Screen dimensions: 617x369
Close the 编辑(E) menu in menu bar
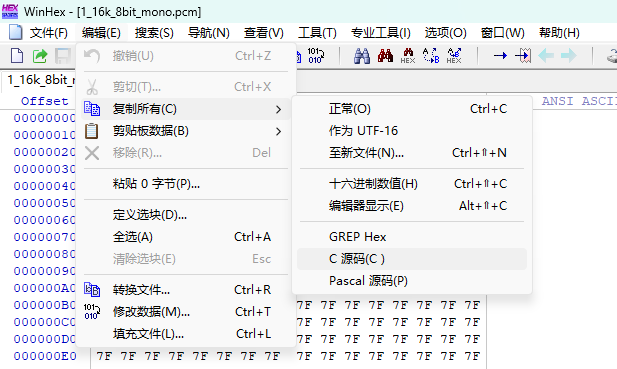[x=101, y=33]
